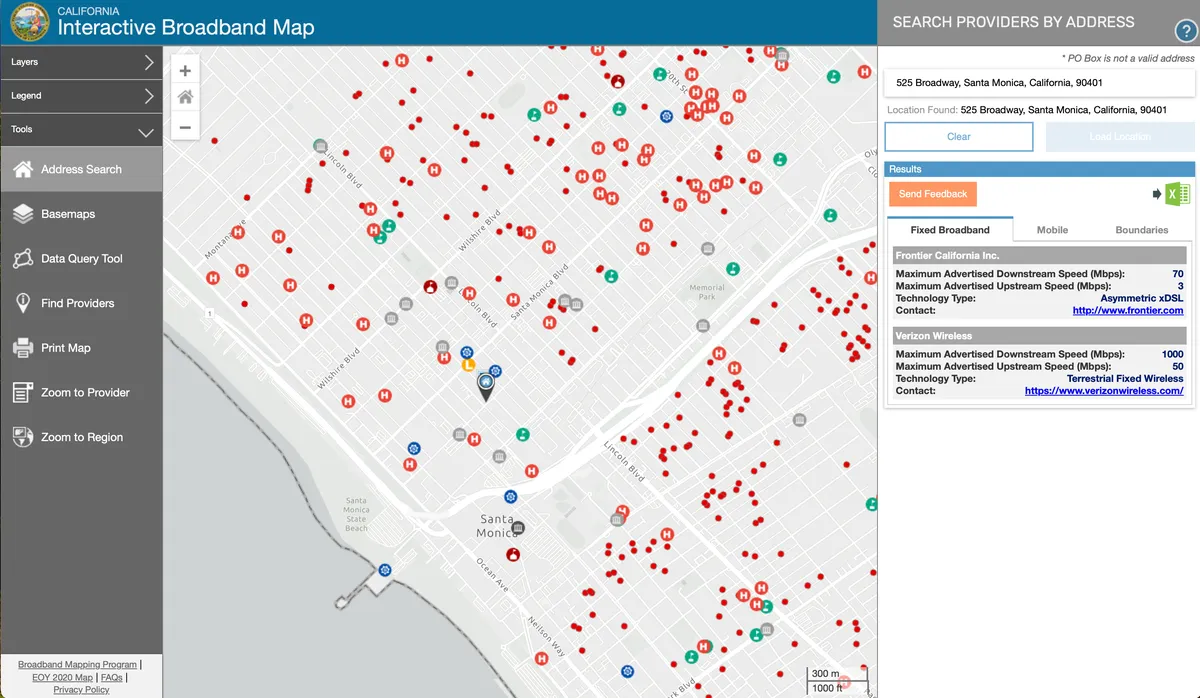The width and height of the screenshot is (1200, 698).
Task: Click the Send Feedback button
Action: pos(932,194)
